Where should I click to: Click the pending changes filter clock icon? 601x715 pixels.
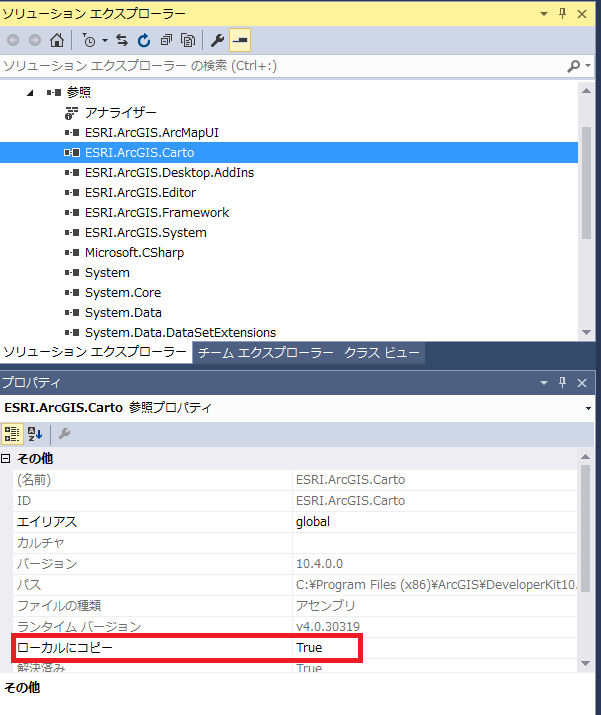pos(89,41)
